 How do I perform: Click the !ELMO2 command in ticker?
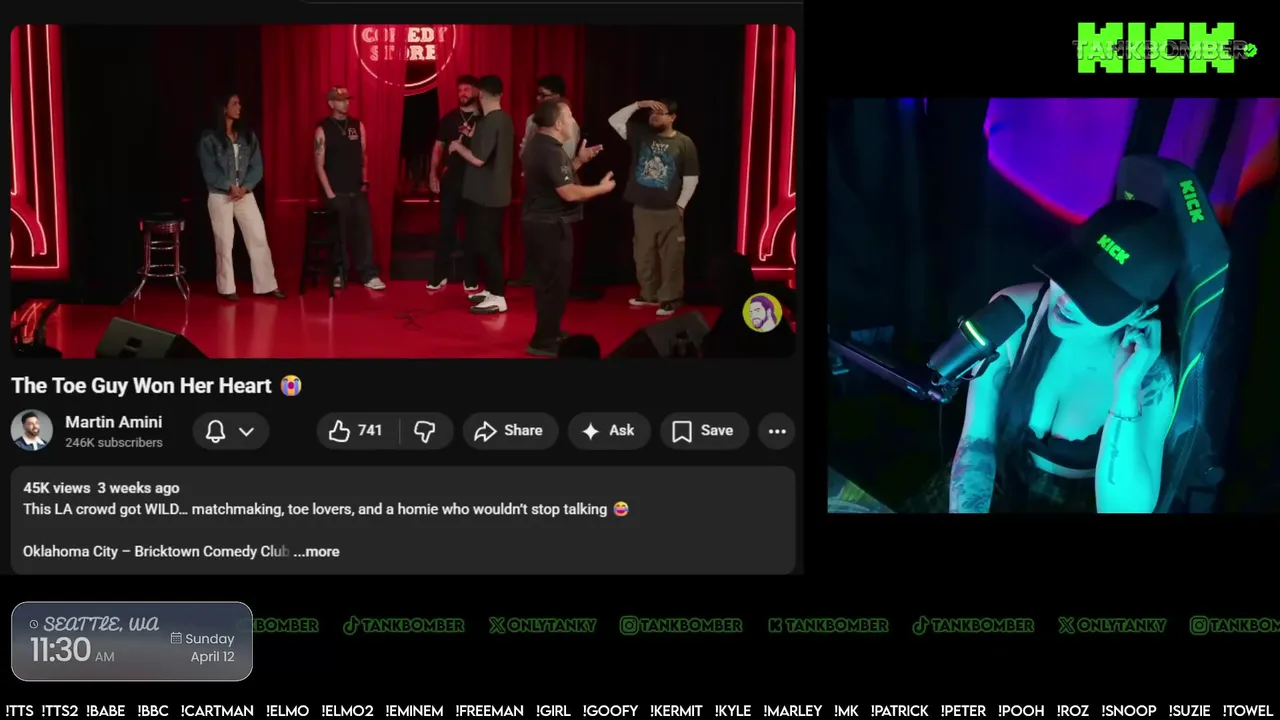(347, 711)
